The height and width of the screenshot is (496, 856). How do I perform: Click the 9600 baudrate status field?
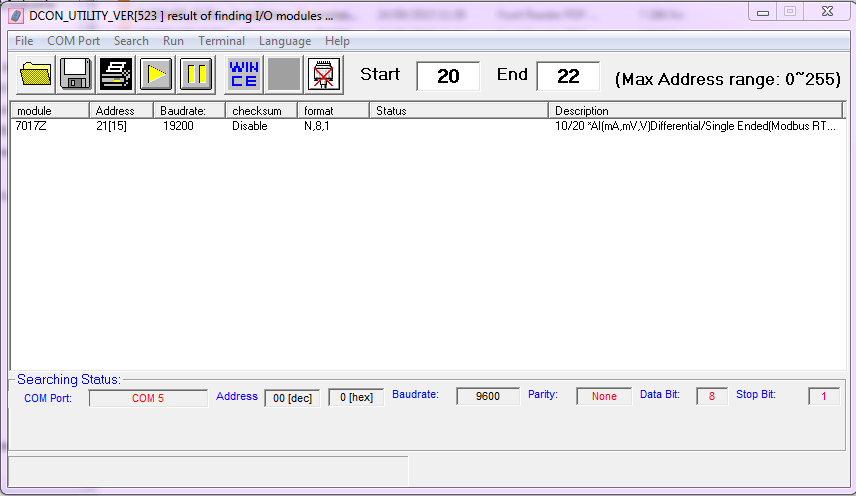point(488,396)
